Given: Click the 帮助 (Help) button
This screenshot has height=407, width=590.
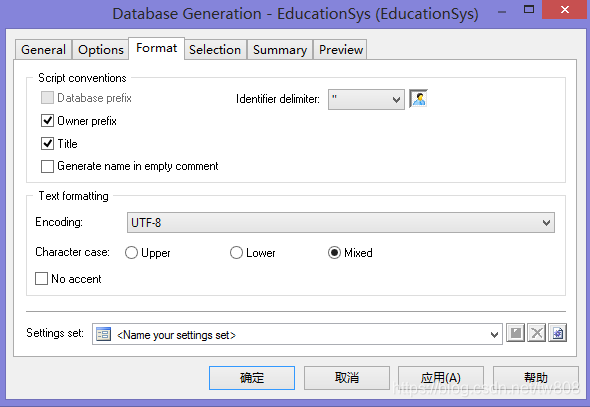Looking at the screenshot, I should [536, 378].
